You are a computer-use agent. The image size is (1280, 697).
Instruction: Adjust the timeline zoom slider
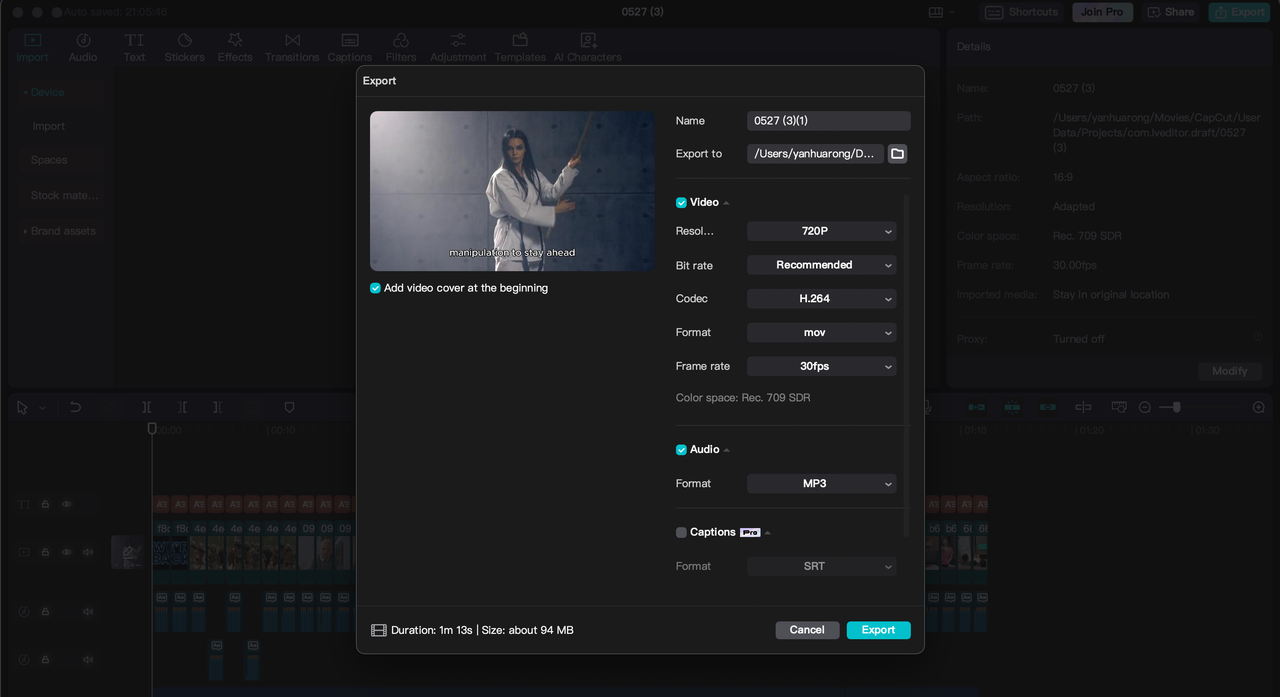pos(1177,407)
